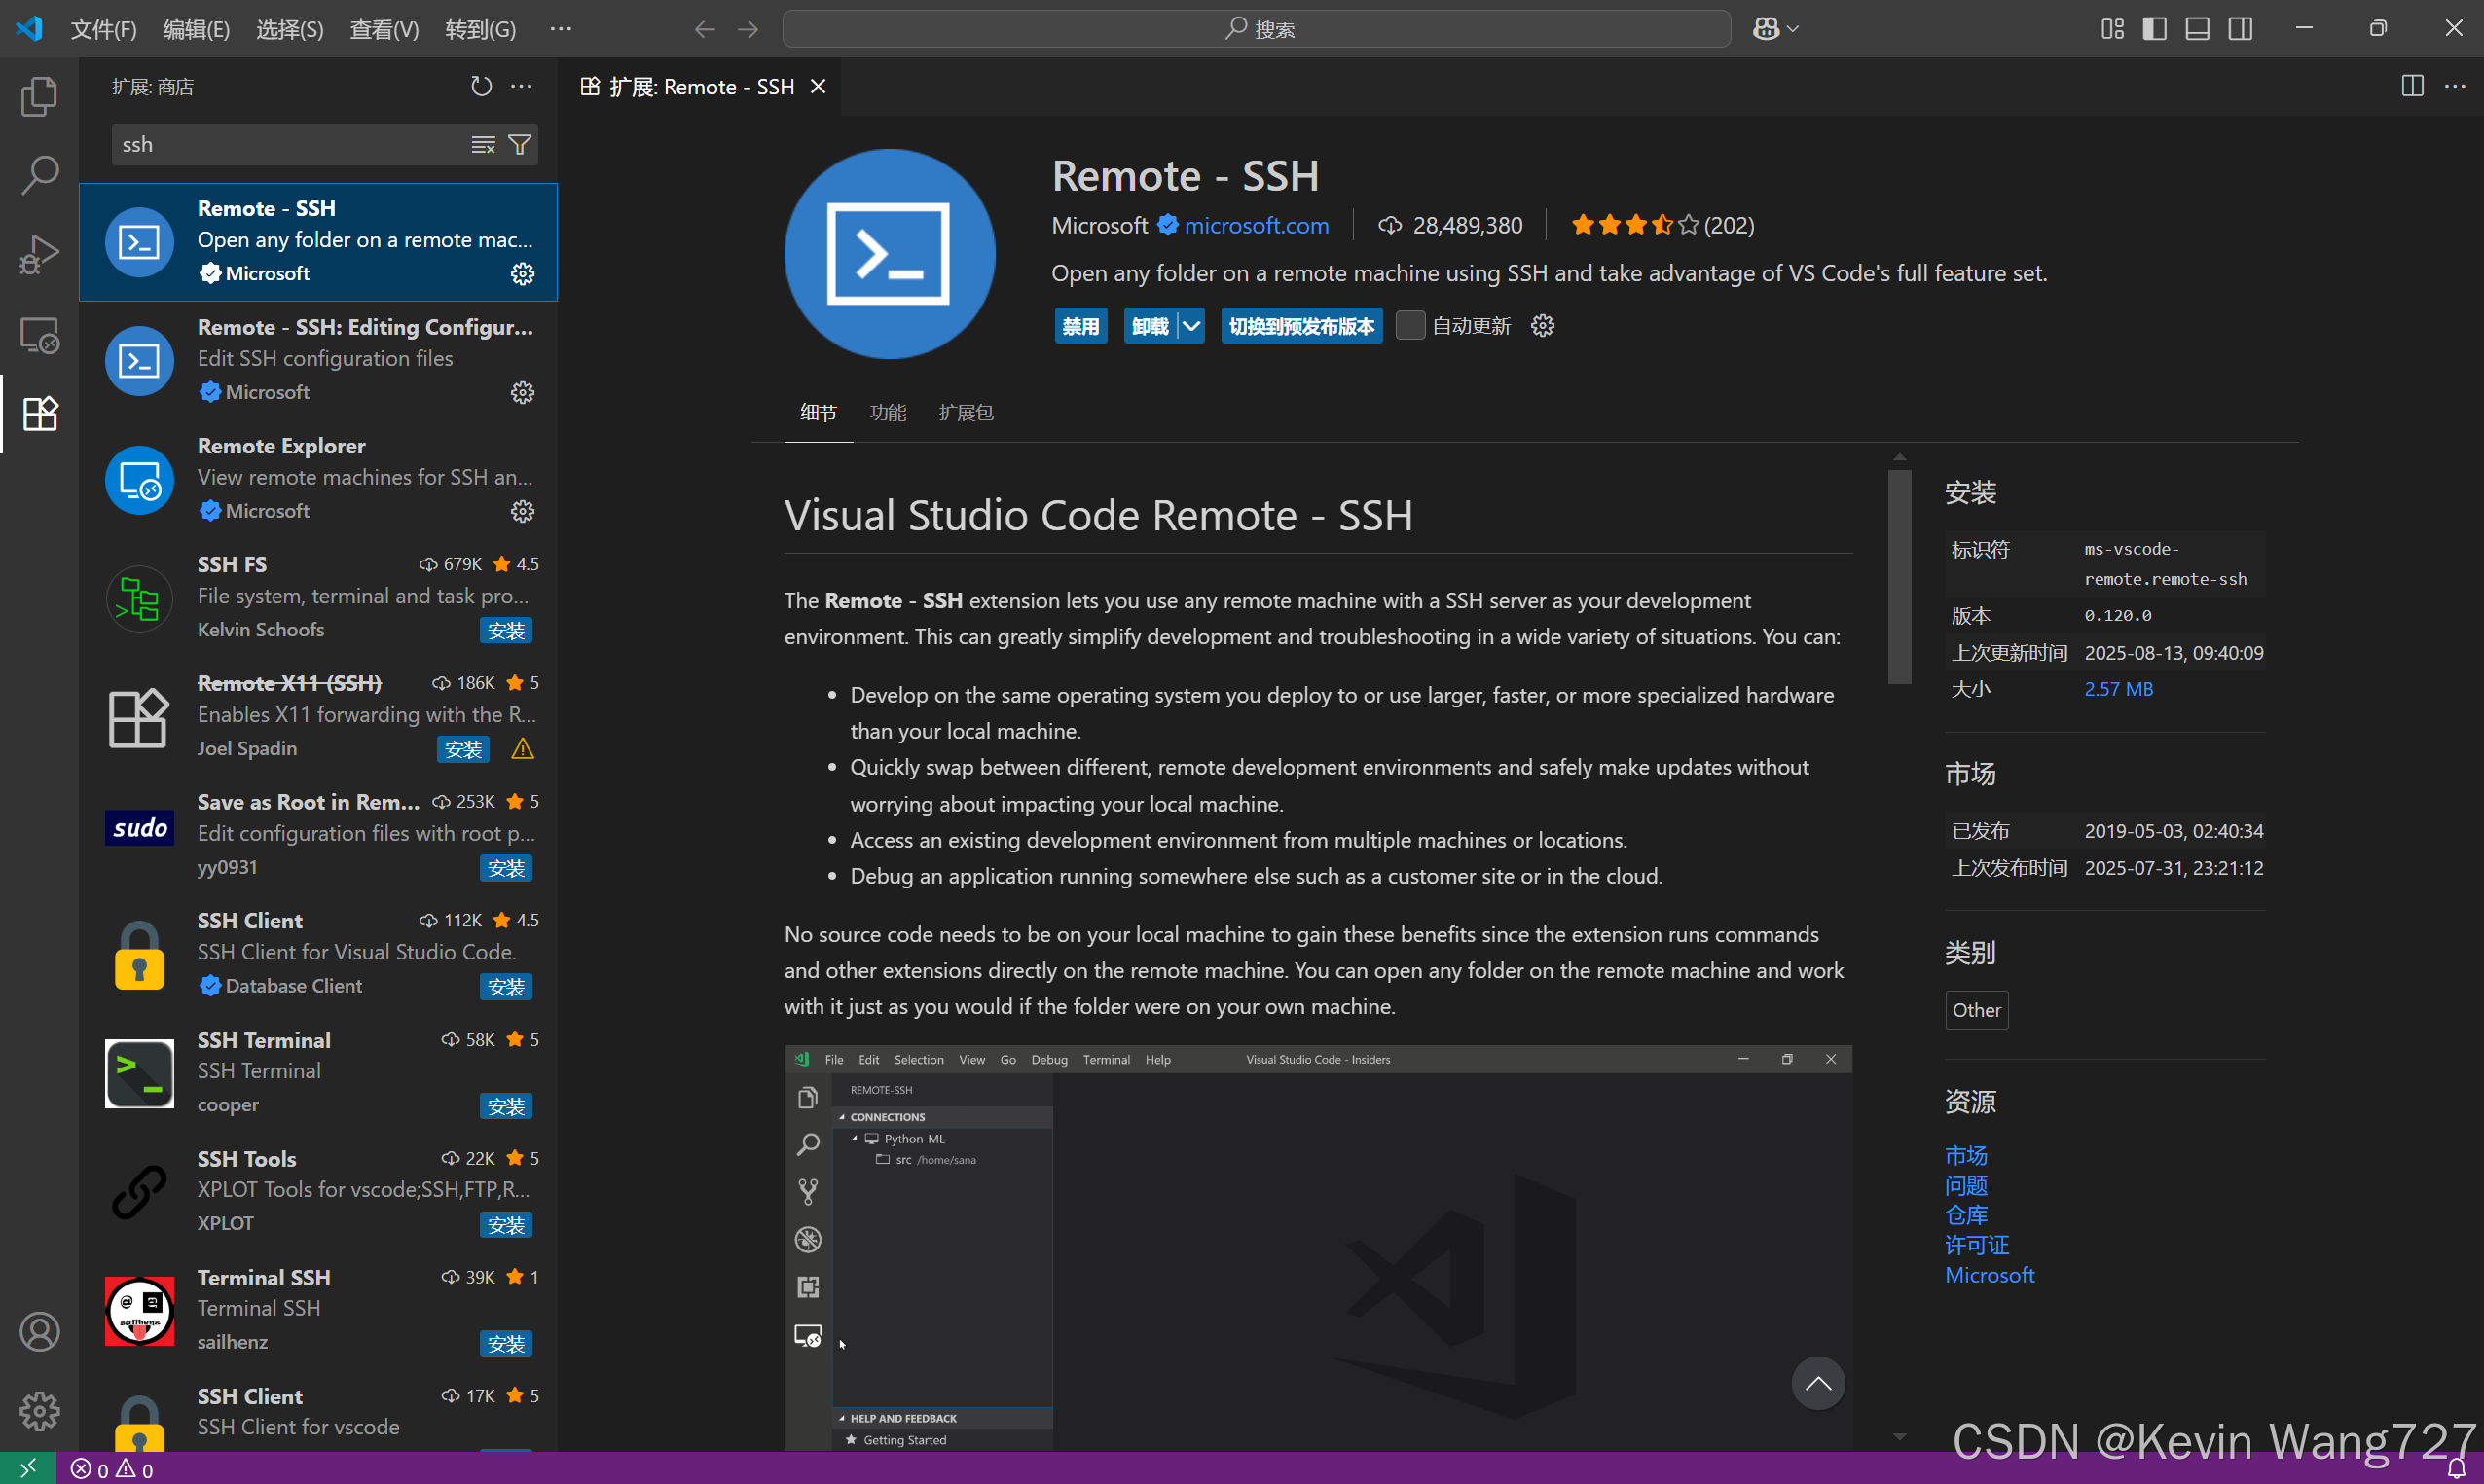The width and height of the screenshot is (2484, 1484).
Task: Switch to the Features tab
Action: coord(888,413)
